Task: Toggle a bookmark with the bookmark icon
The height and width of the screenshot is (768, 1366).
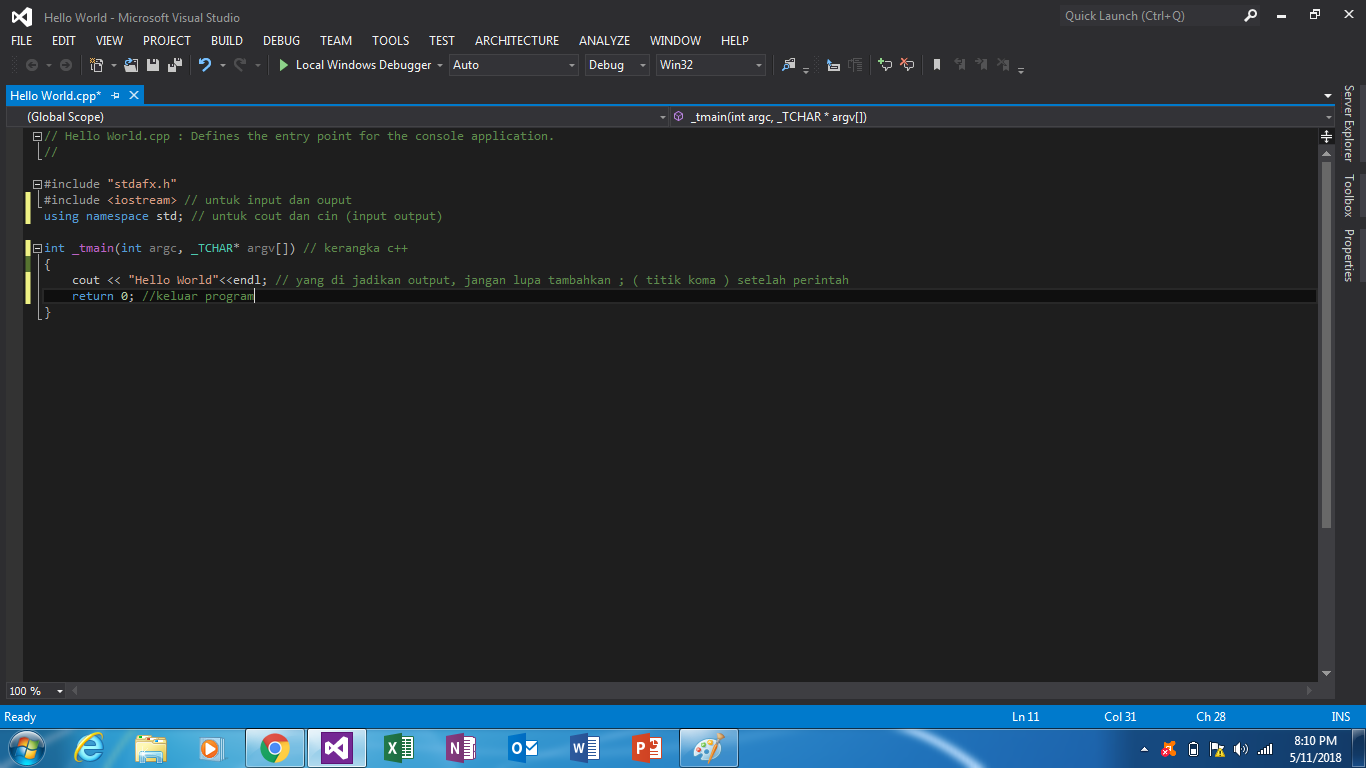Action: click(x=937, y=65)
